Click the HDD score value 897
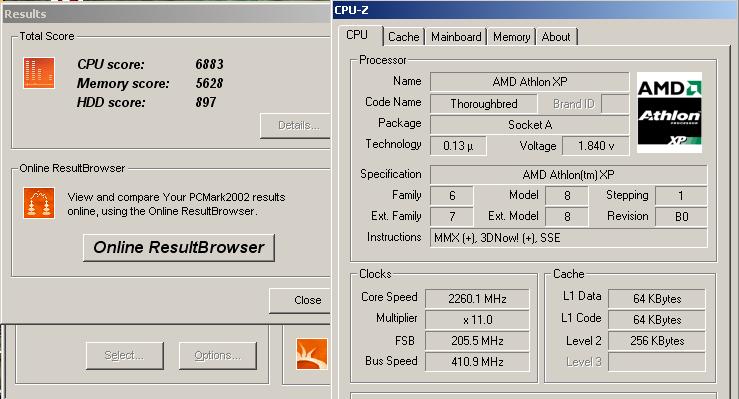 206,102
